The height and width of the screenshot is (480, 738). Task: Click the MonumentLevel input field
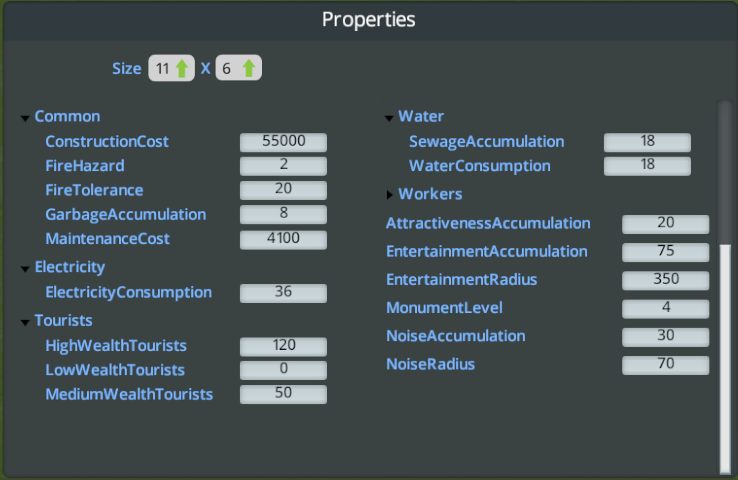point(665,308)
